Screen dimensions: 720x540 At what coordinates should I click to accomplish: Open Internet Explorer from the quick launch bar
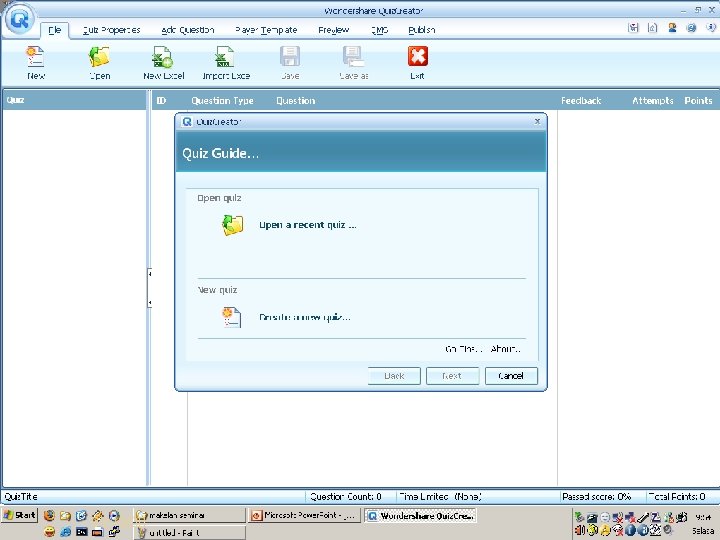pos(65,531)
